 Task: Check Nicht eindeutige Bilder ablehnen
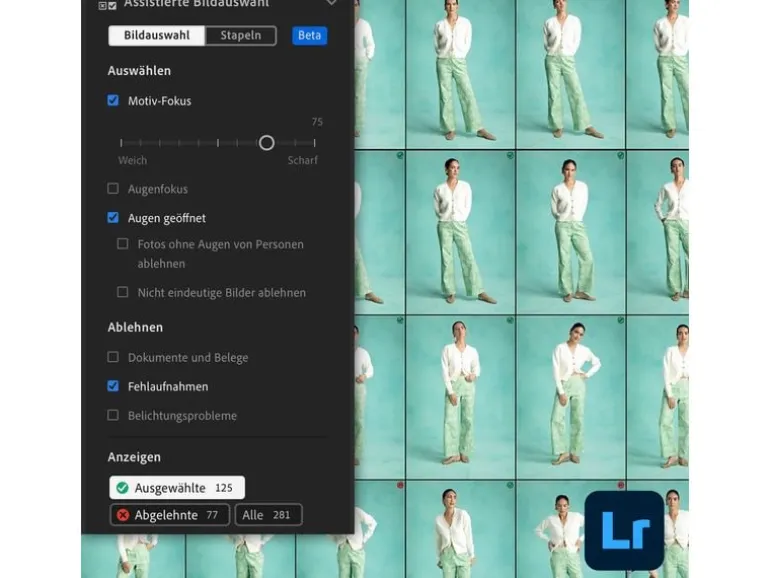point(123,292)
